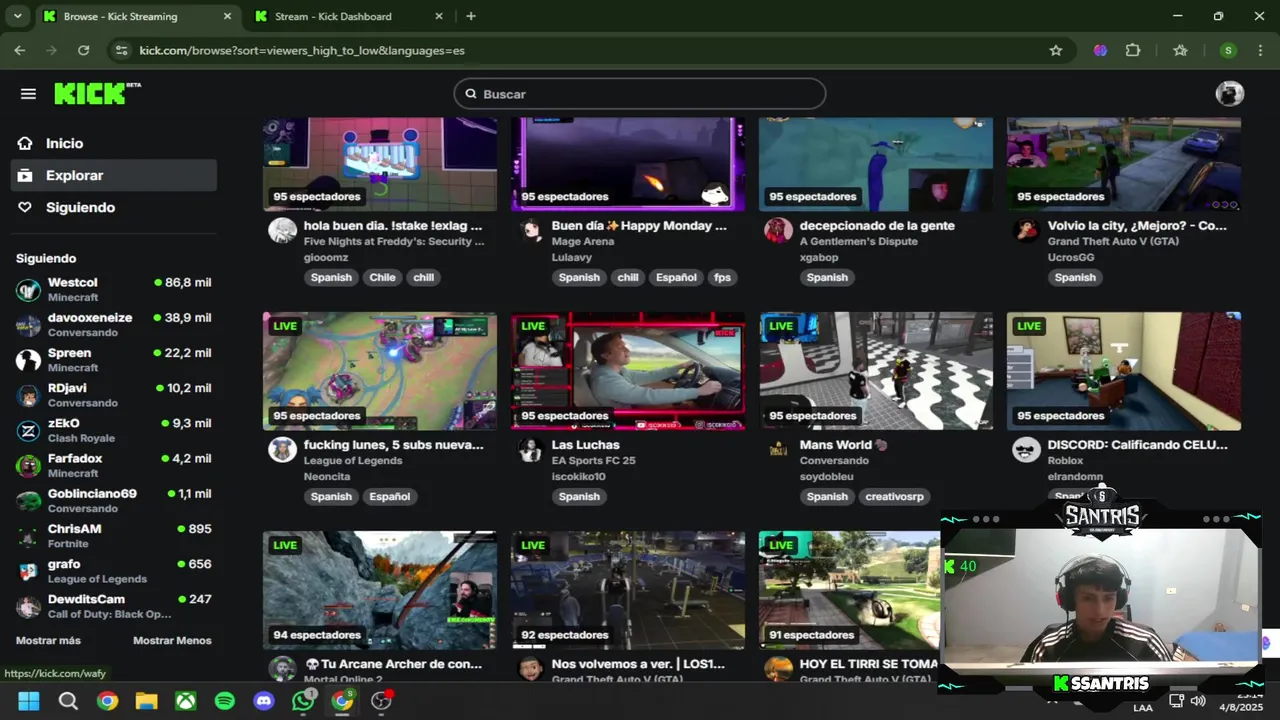Focus the Buscar search field

(640, 94)
